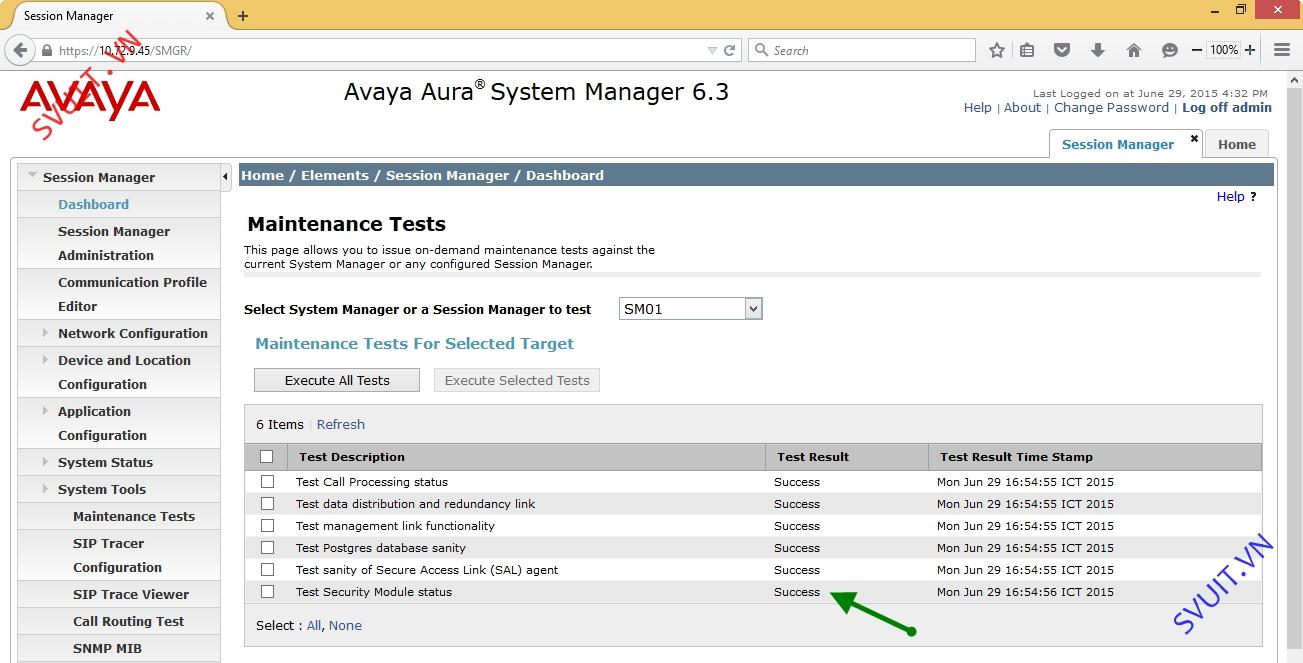Check Test Security Module status row
Viewport: 1303px width, 663px height.
coord(267,591)
